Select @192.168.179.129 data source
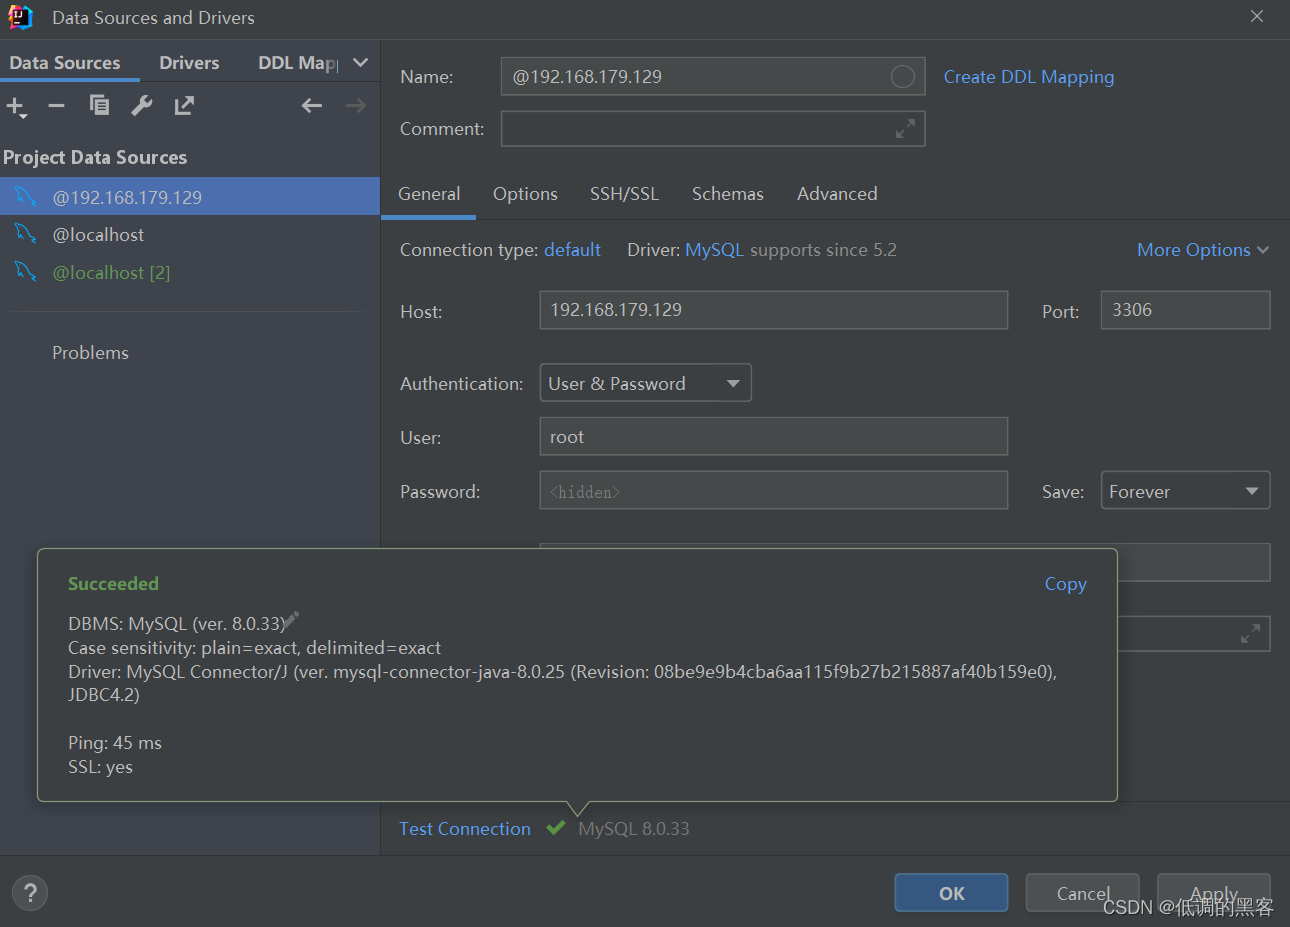This screenshot has width=1290, height=927. 190,197
